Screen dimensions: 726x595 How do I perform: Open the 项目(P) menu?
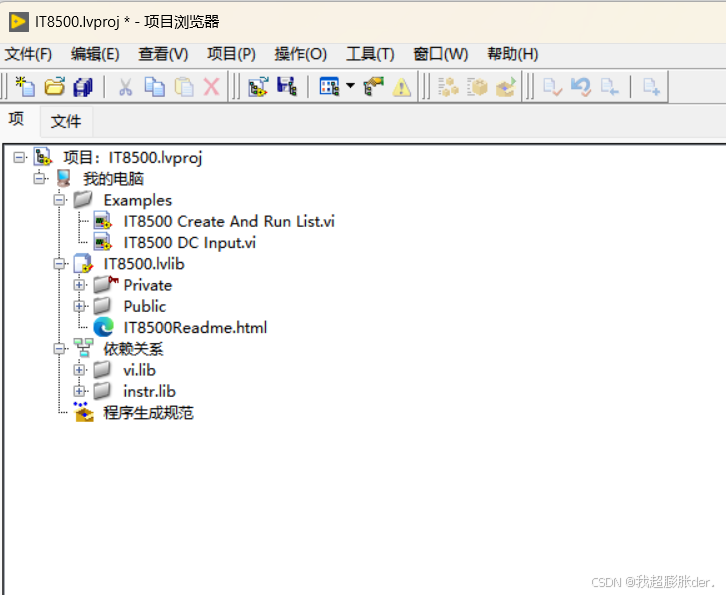tap(231, 54)
